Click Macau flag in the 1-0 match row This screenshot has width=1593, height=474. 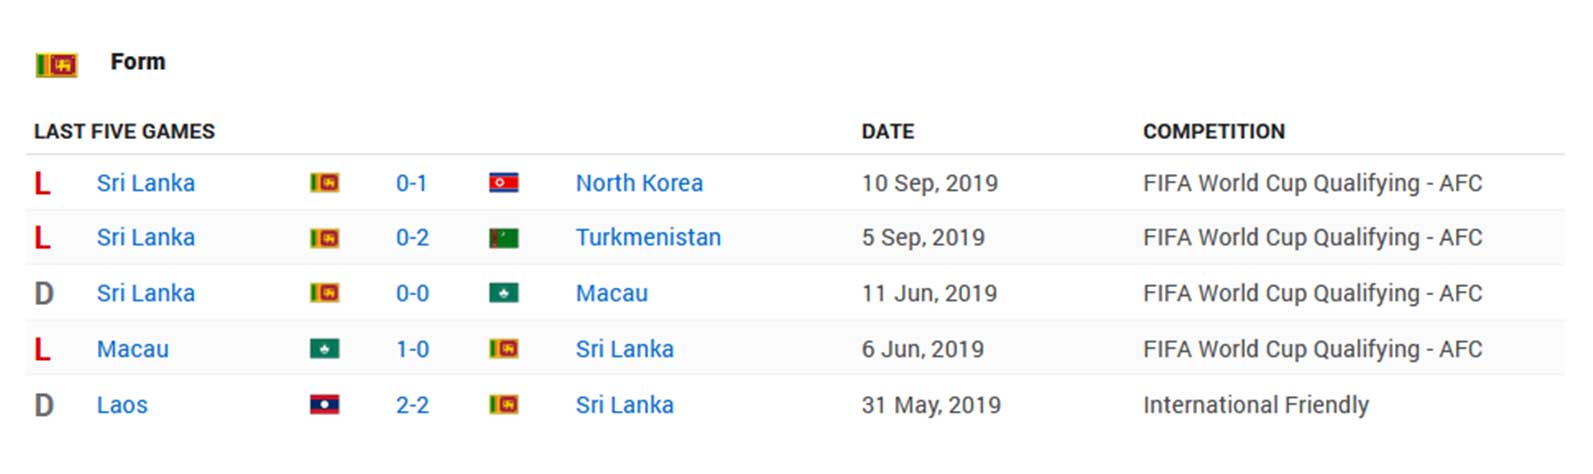(x=325, y=349)
